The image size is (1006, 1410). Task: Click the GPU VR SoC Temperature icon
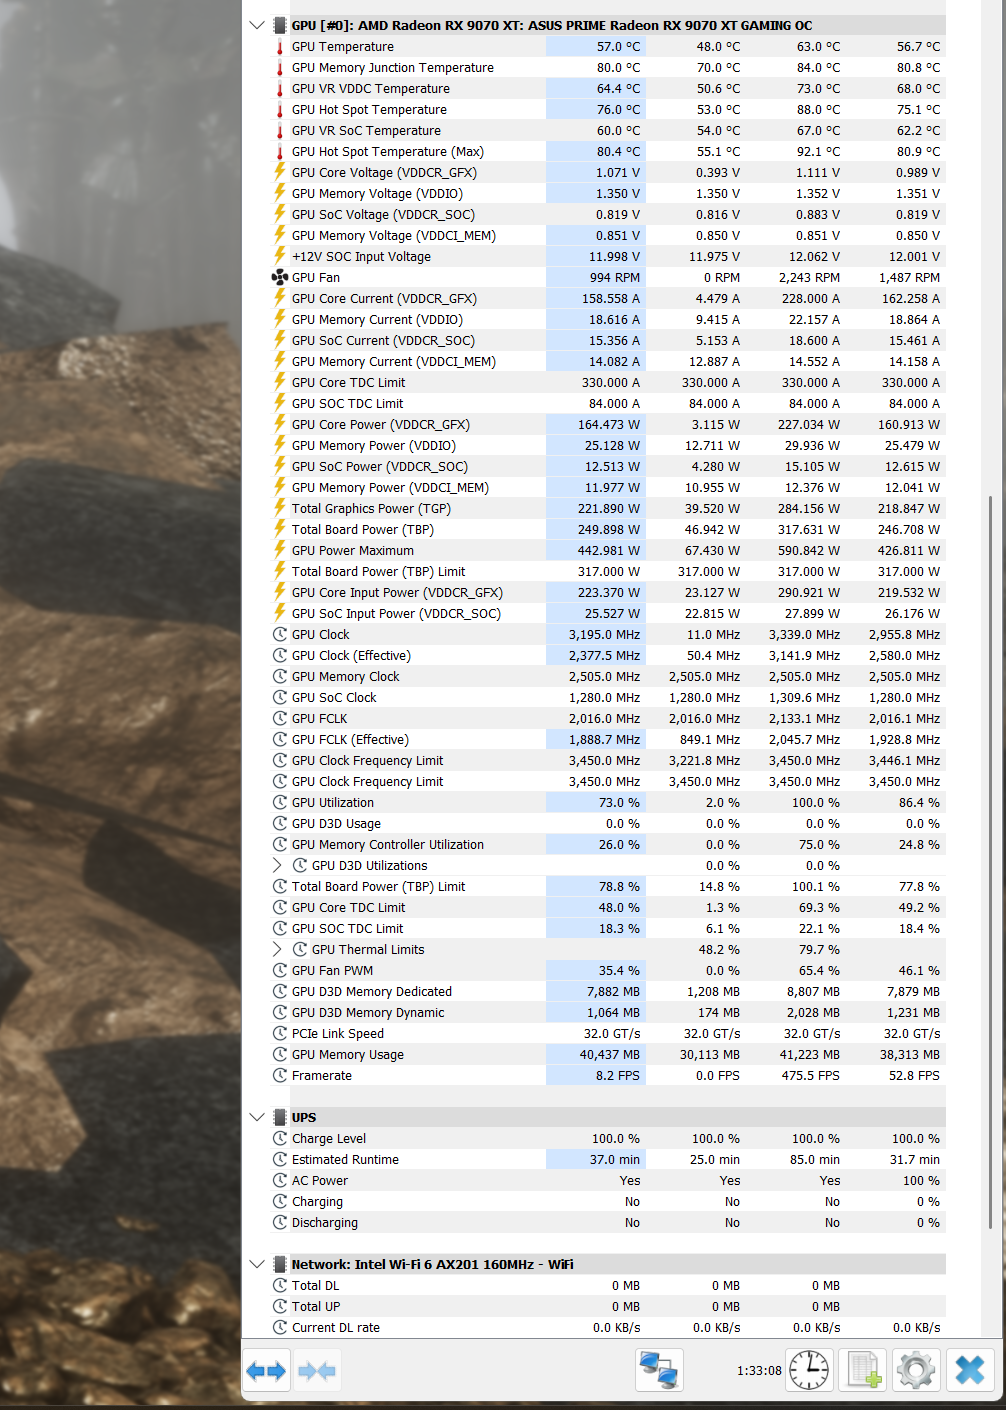[x=280, y=130]
